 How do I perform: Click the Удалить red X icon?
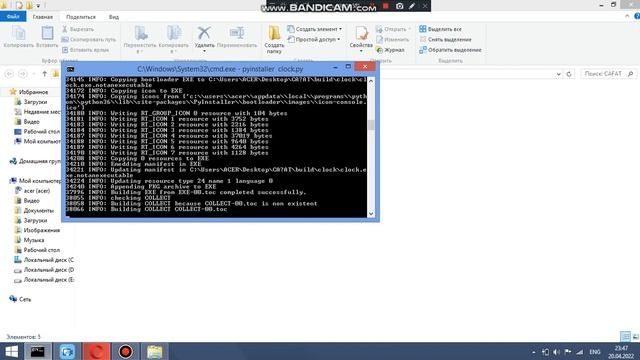(204, 33)
